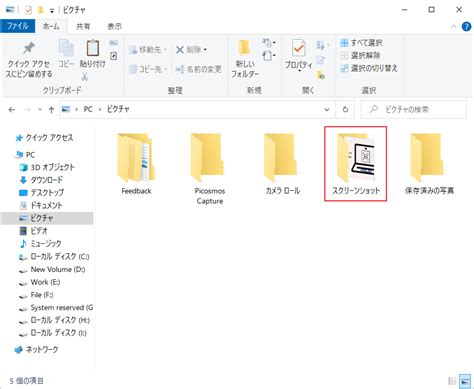The image size is (474, 389).
Task: Select the Picosmos Capture folder
Action: tap(210, 169)
